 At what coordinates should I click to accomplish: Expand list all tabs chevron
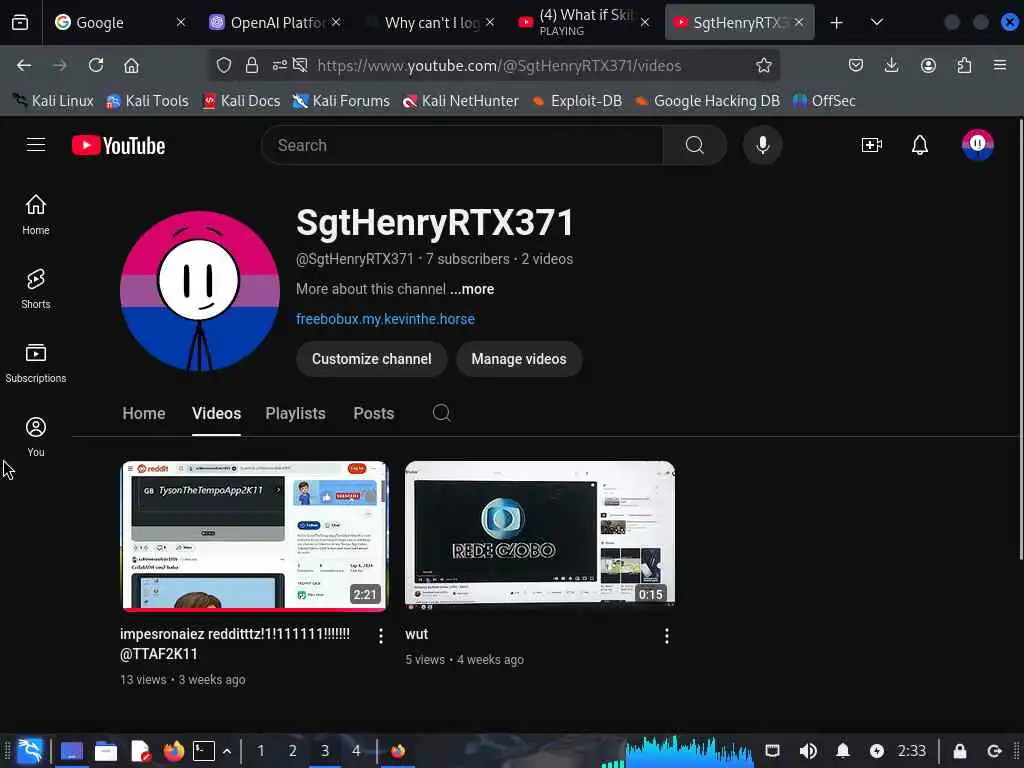point(877,23)
